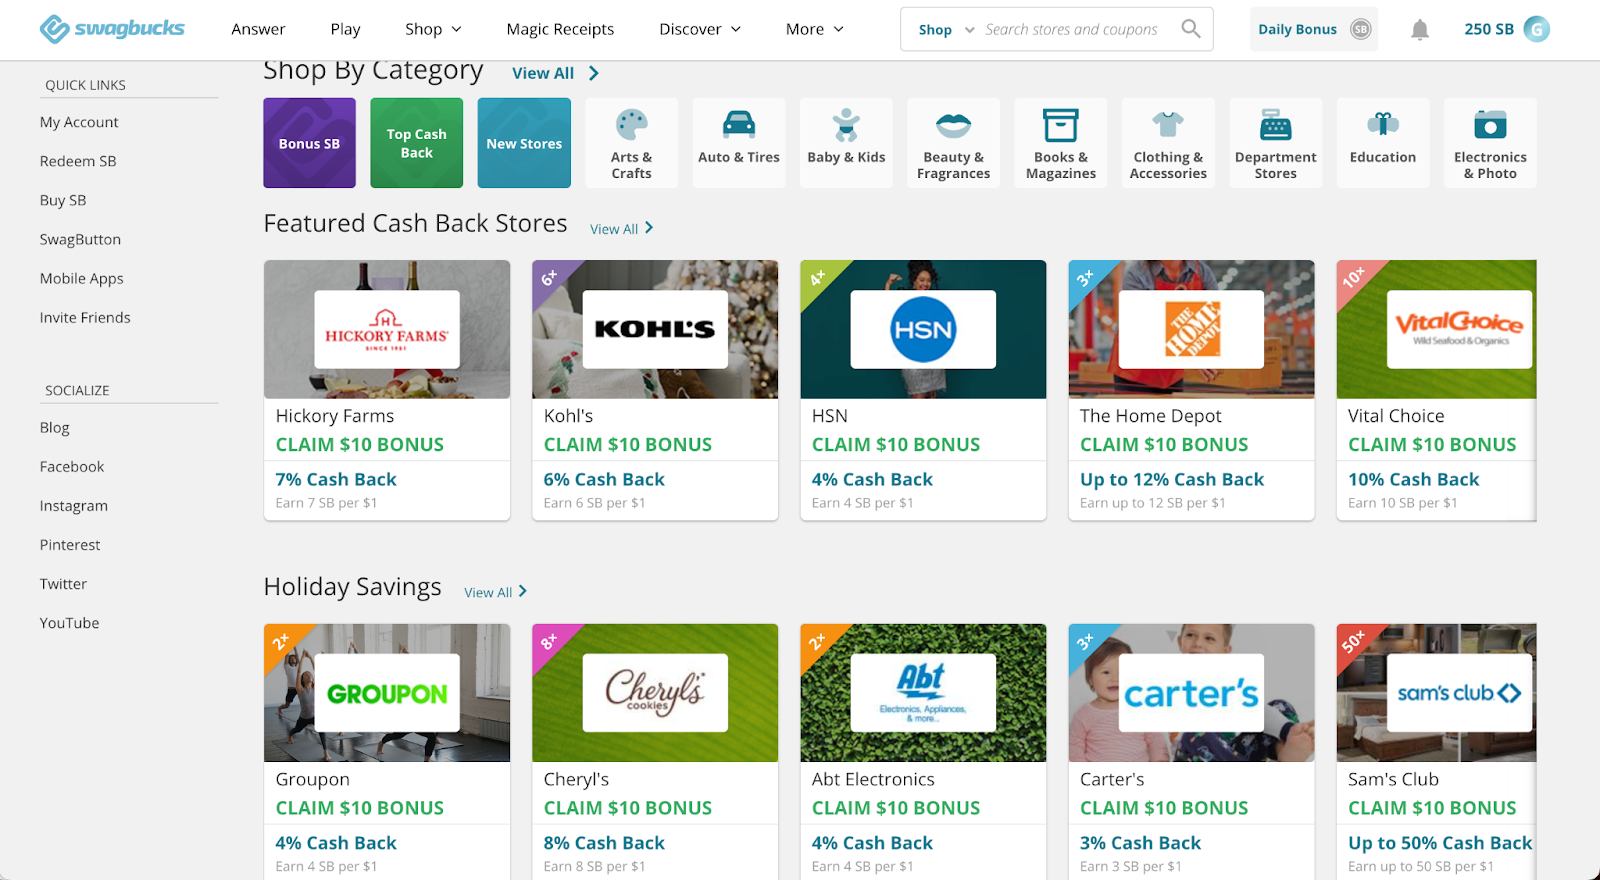This screenshot has width=1600, height=880.
Task: Click the Daily Bonus button
Action: 1313,29
